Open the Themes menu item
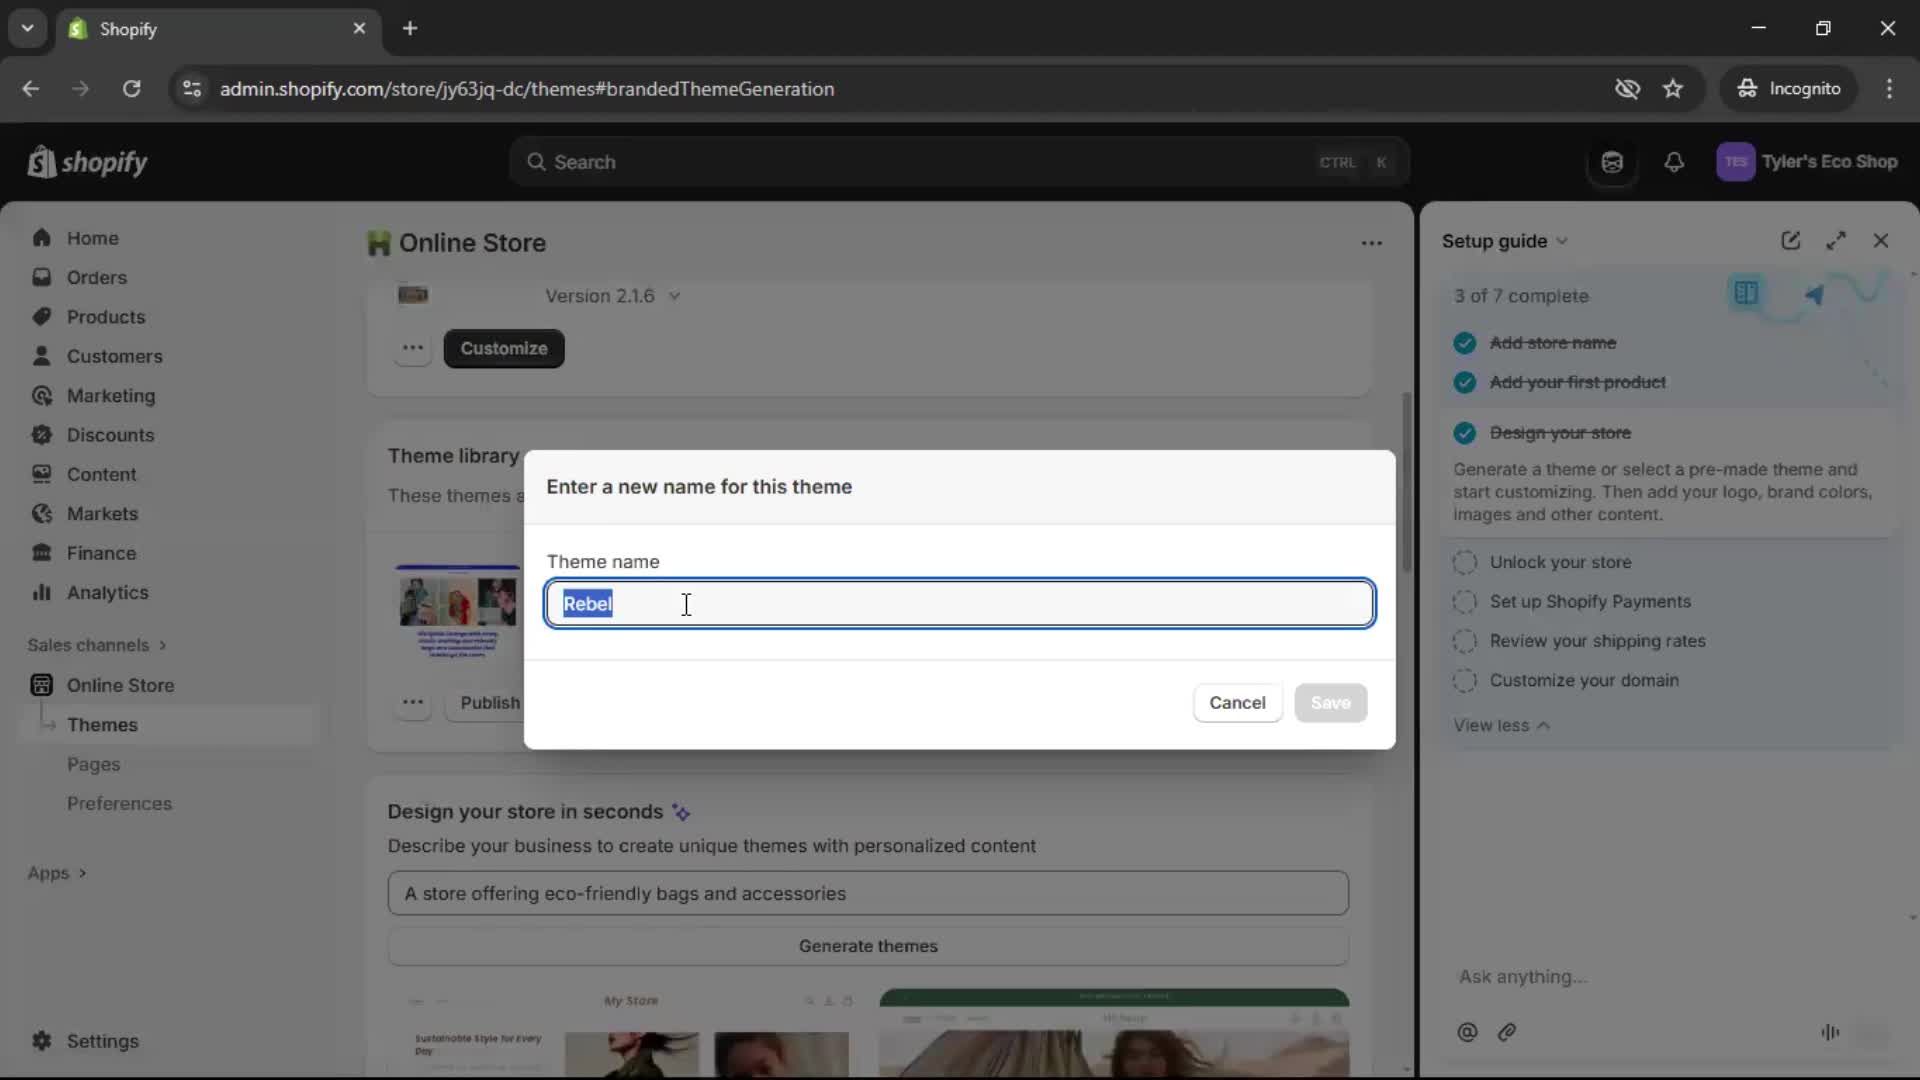The image size is (1920, 1080). [x=103, y=724]
